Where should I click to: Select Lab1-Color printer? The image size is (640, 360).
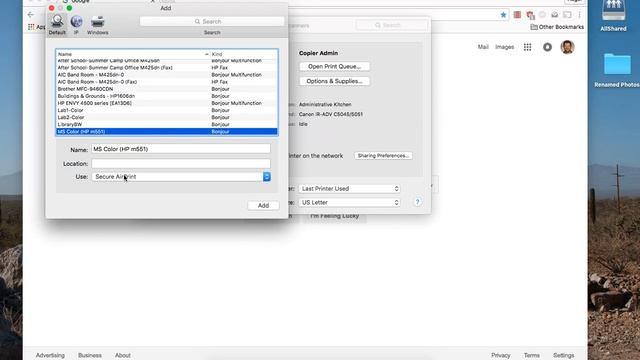pos(167,110)
